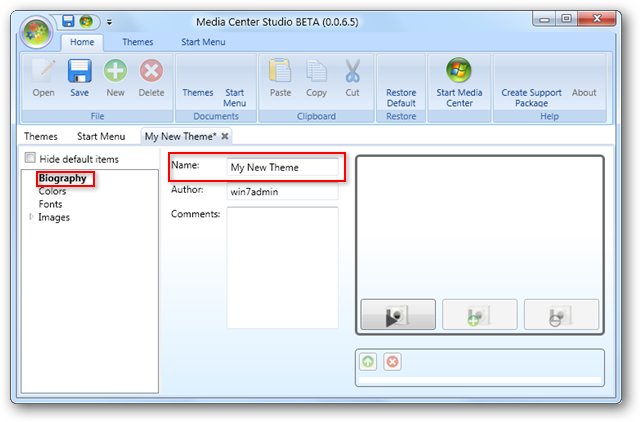This screenshot has height=422, width=640.
Task: Switch to the Start Menu ribbon tab
Action: tap(203, 42)
